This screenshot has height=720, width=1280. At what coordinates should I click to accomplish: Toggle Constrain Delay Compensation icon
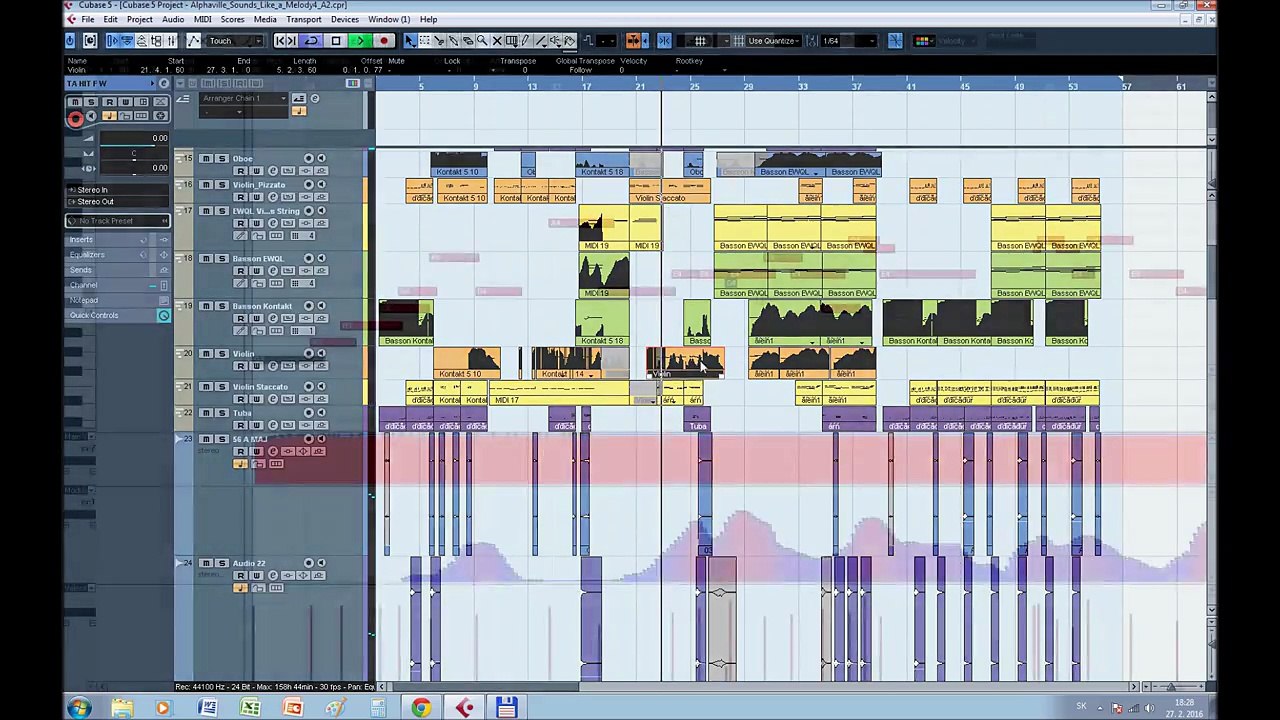[90, 41]
